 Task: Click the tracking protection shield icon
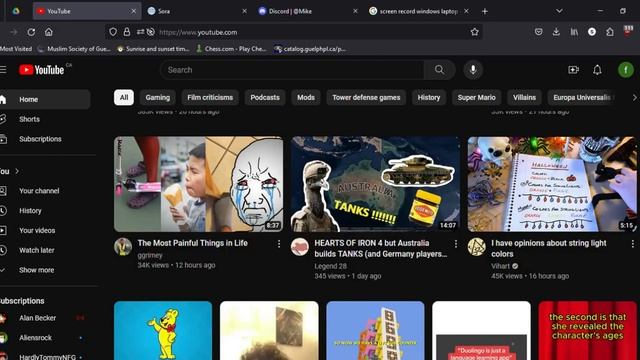113,32
